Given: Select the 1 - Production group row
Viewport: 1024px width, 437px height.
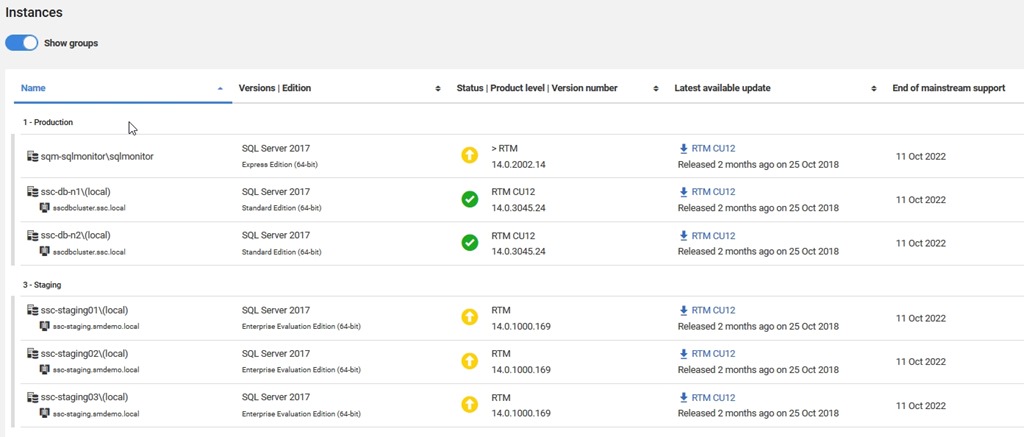Looking at the screenshot, I should tap(48, 122).
